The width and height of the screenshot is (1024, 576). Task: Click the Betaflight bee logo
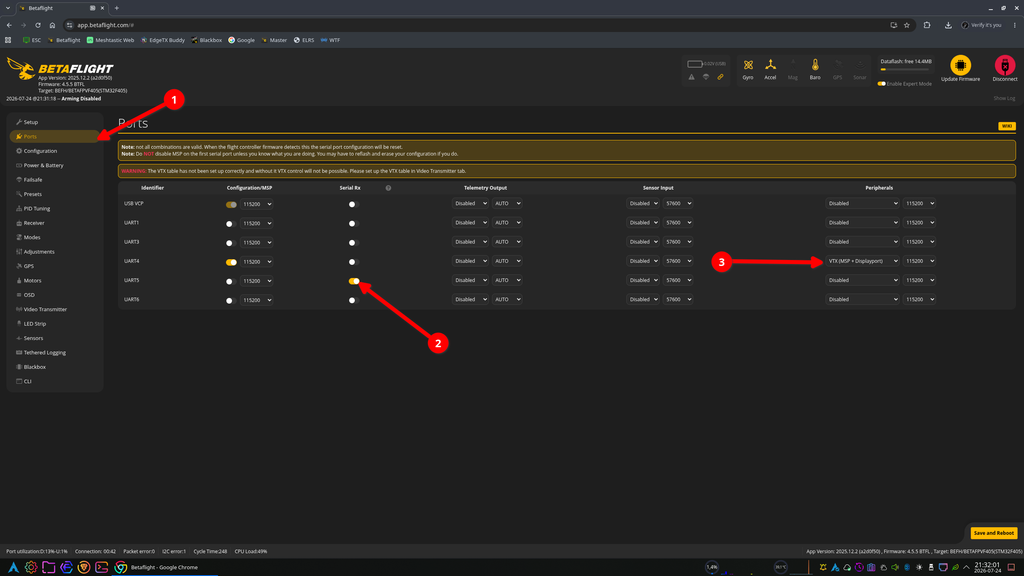click(x=20, y=68)
